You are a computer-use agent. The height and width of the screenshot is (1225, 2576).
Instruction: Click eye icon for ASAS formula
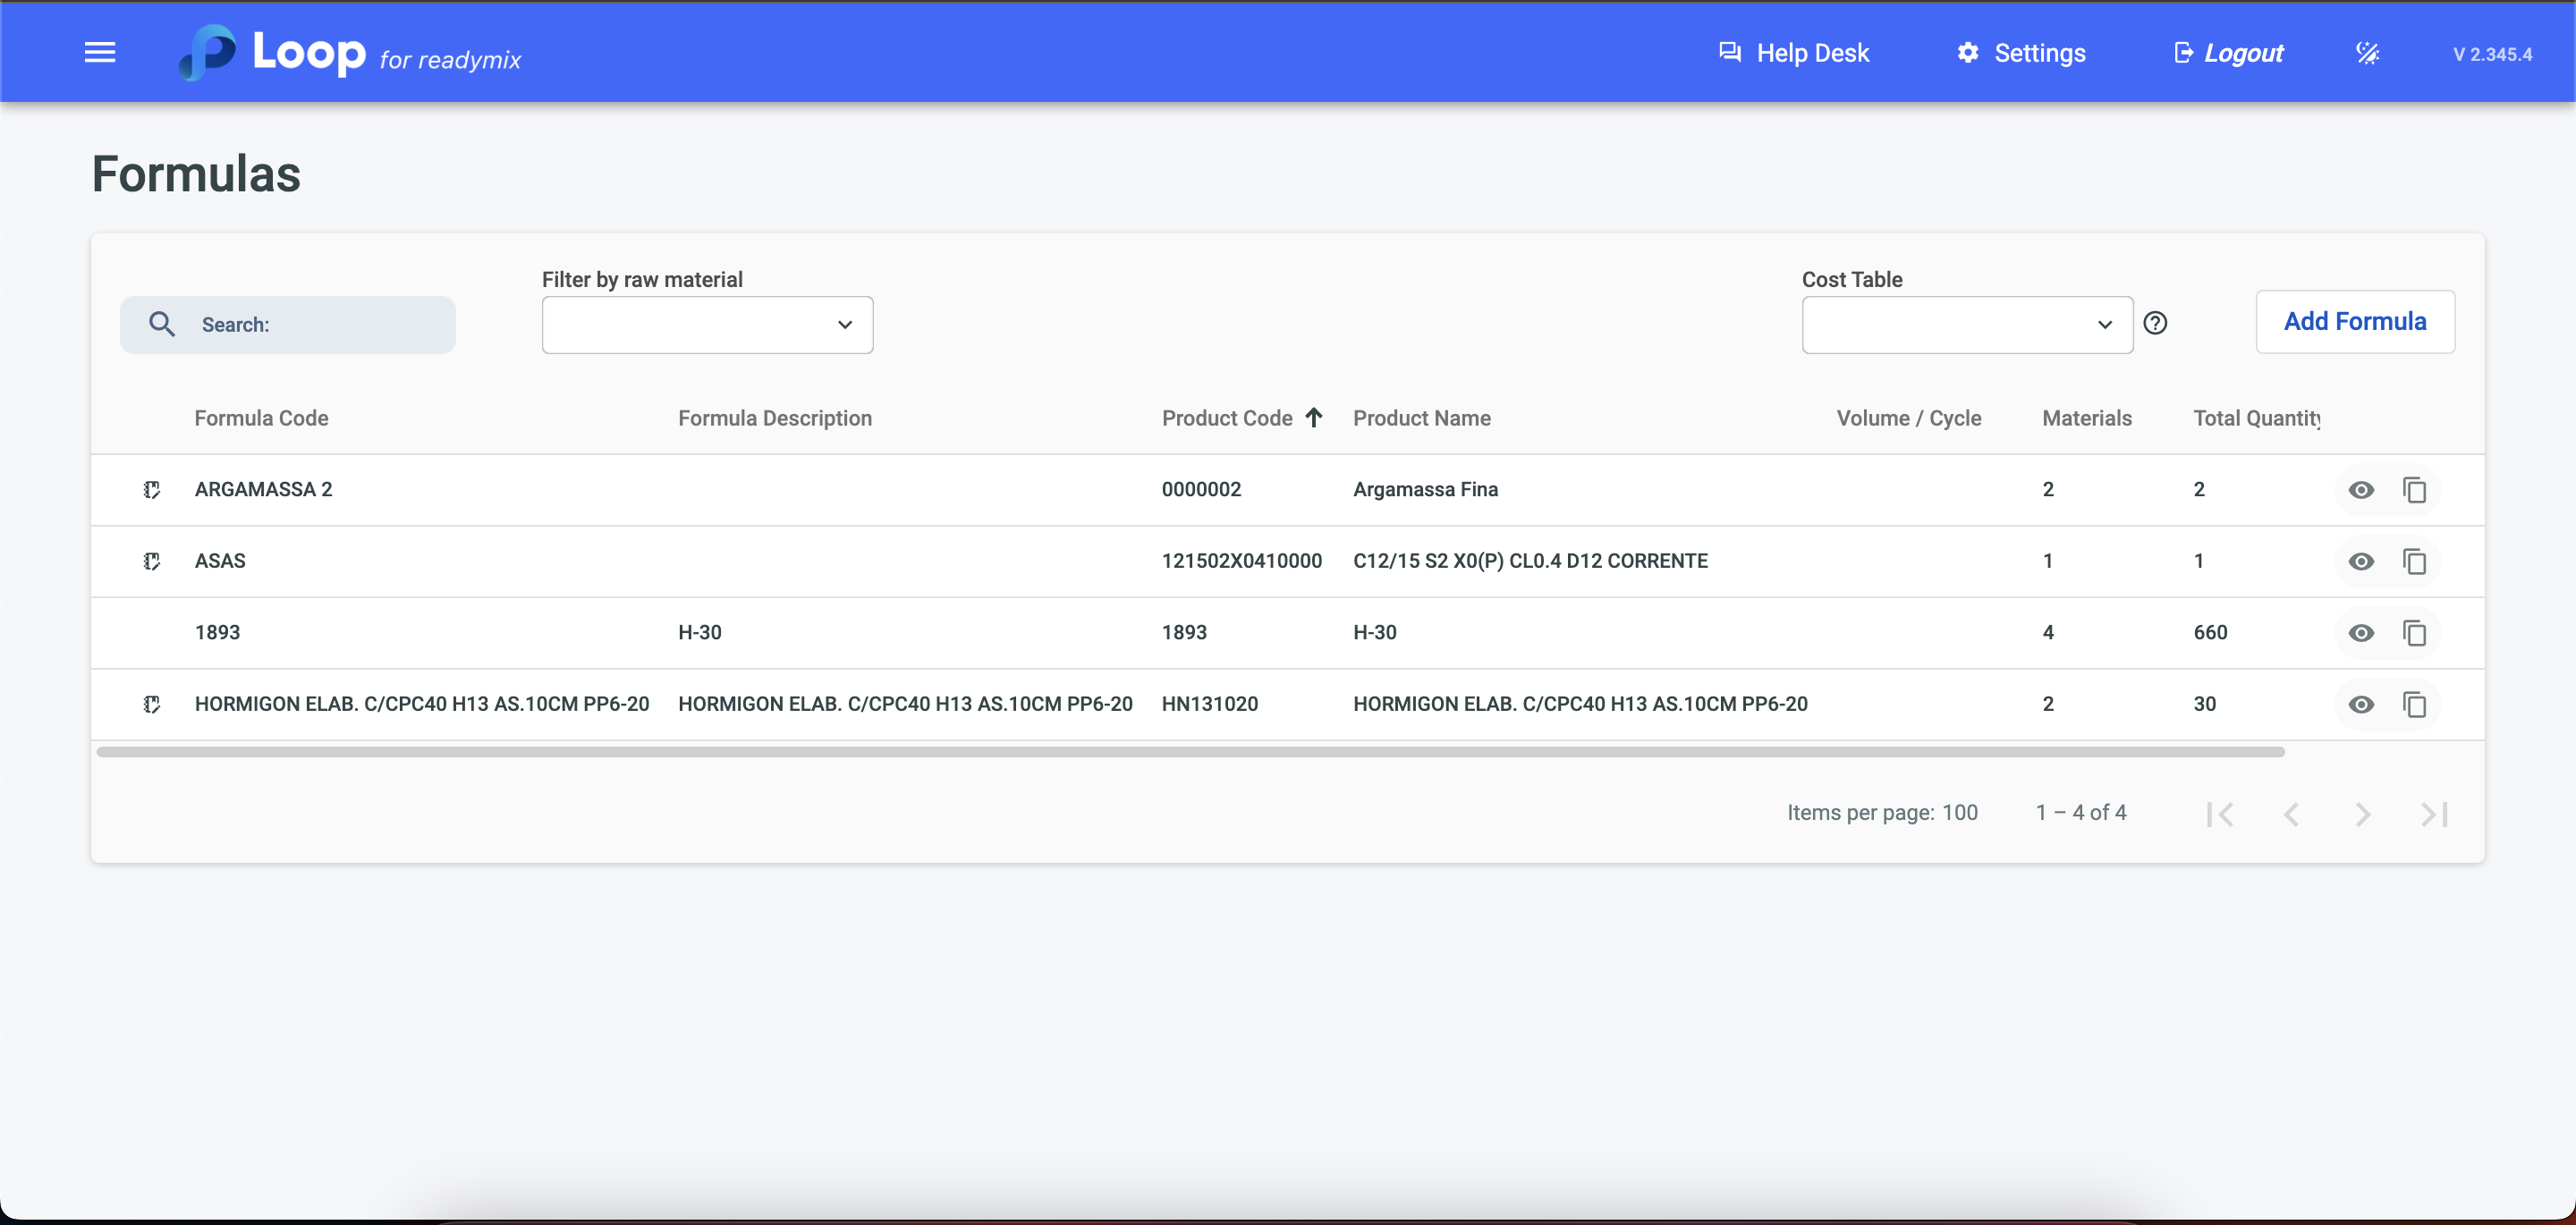2361,561
